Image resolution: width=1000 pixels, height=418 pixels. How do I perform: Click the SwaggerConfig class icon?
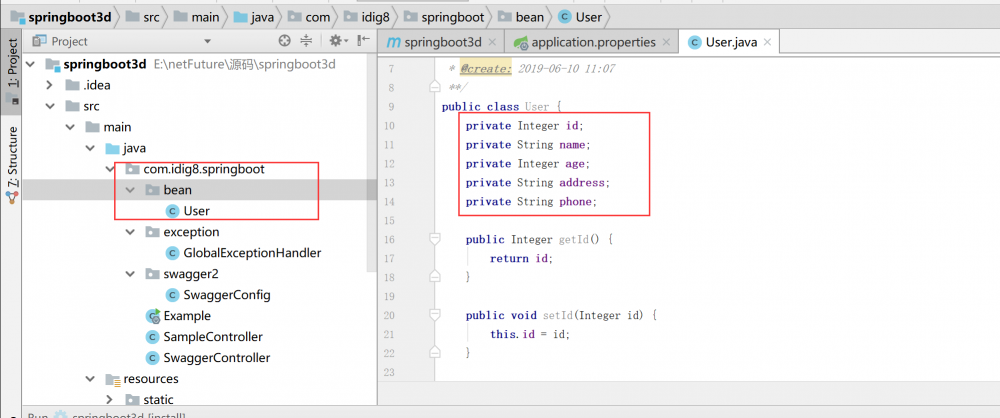click(172, 295)
